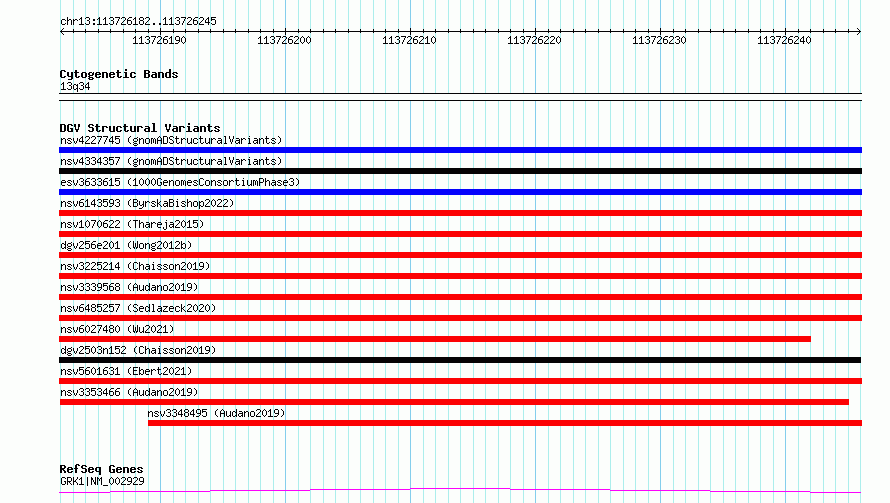Click the blue bar for esv3633615

click(x=460, y=192)
